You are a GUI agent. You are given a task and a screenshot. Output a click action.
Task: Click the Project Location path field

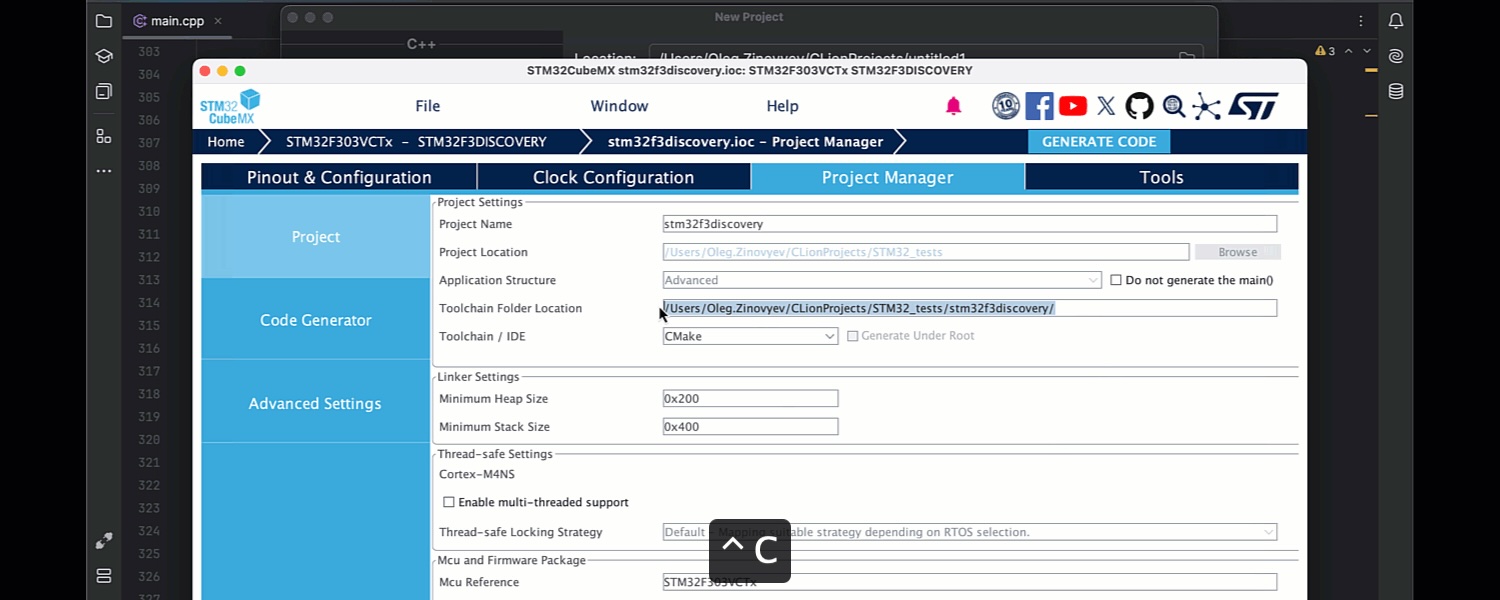[x=926, y=252]
